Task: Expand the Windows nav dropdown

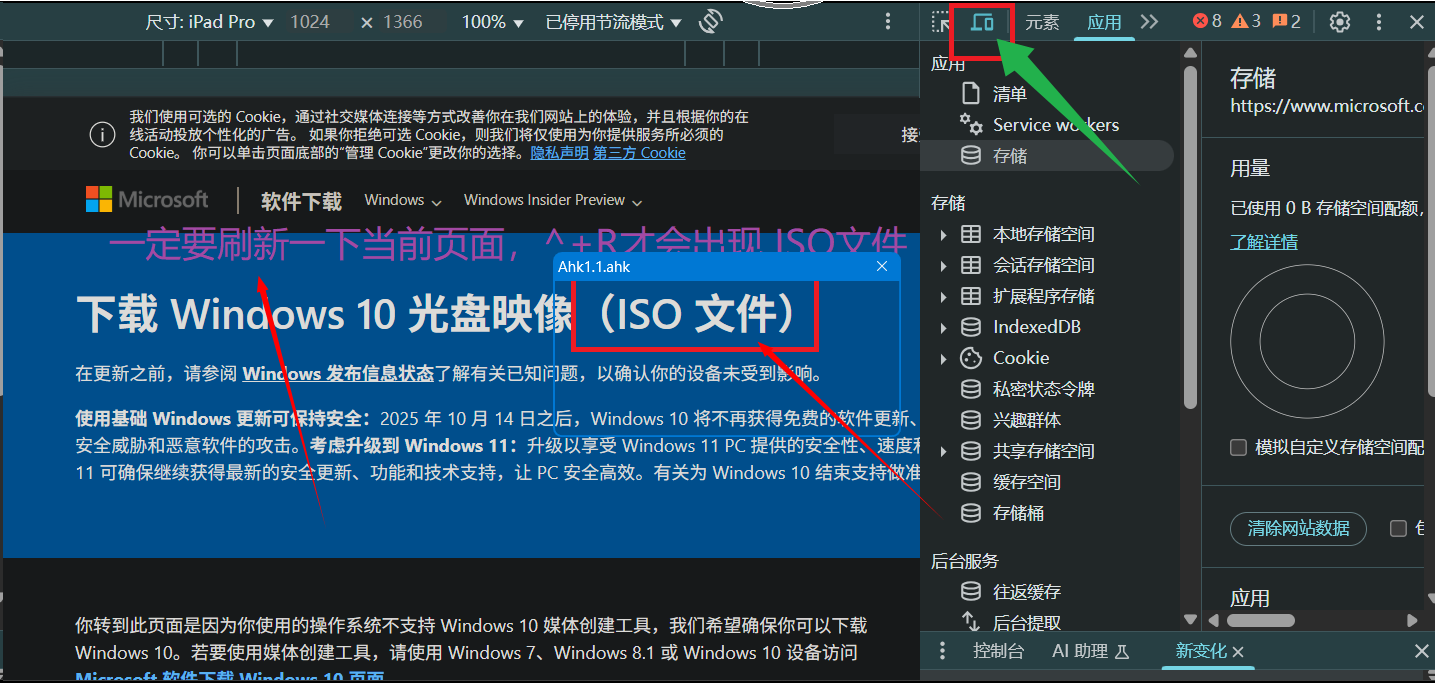Action: (x=403, y=200)
